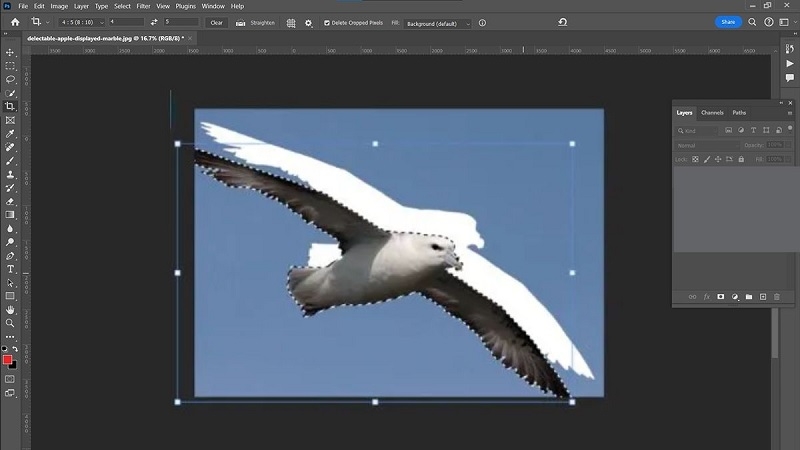Select the Pen tool
The height and width of the screenshot is (450, 800).
pyautogui.click(x=10, y=256)
